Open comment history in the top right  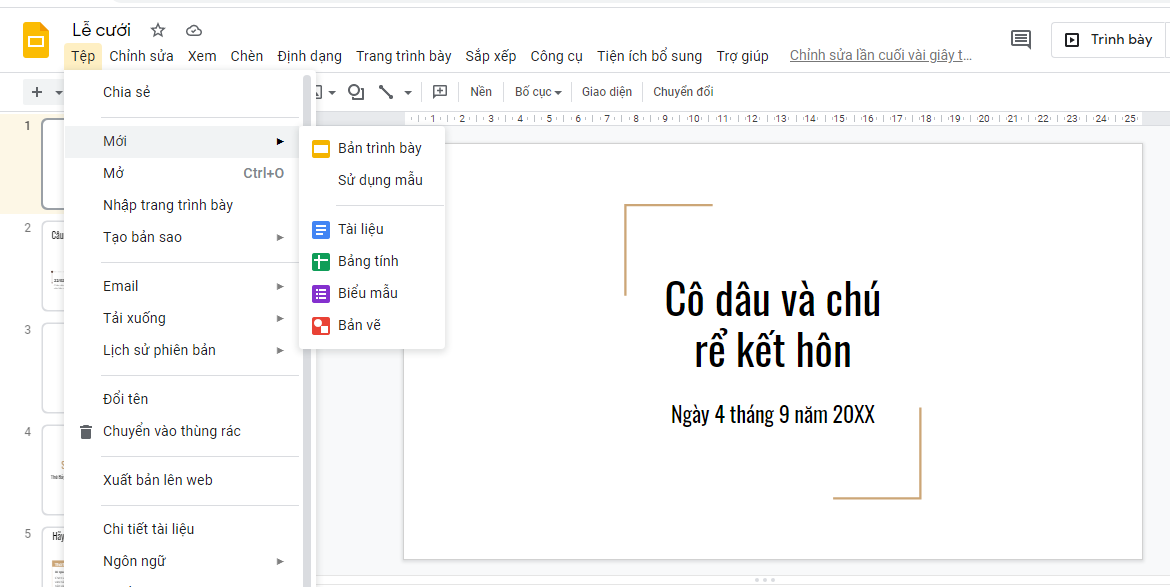click(1020, 39)
